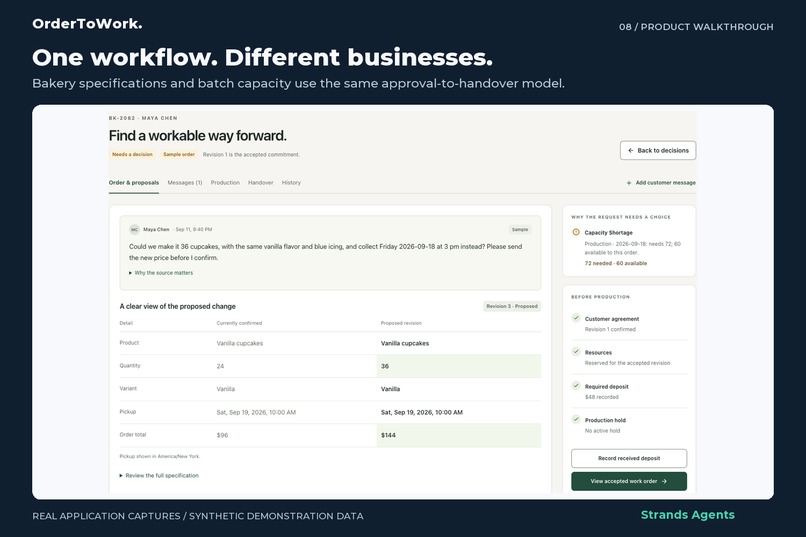Image resolution: width=806 pixels, height=537 pixels.
Task: Click proposed order total $144
Action: click(388, 435)
